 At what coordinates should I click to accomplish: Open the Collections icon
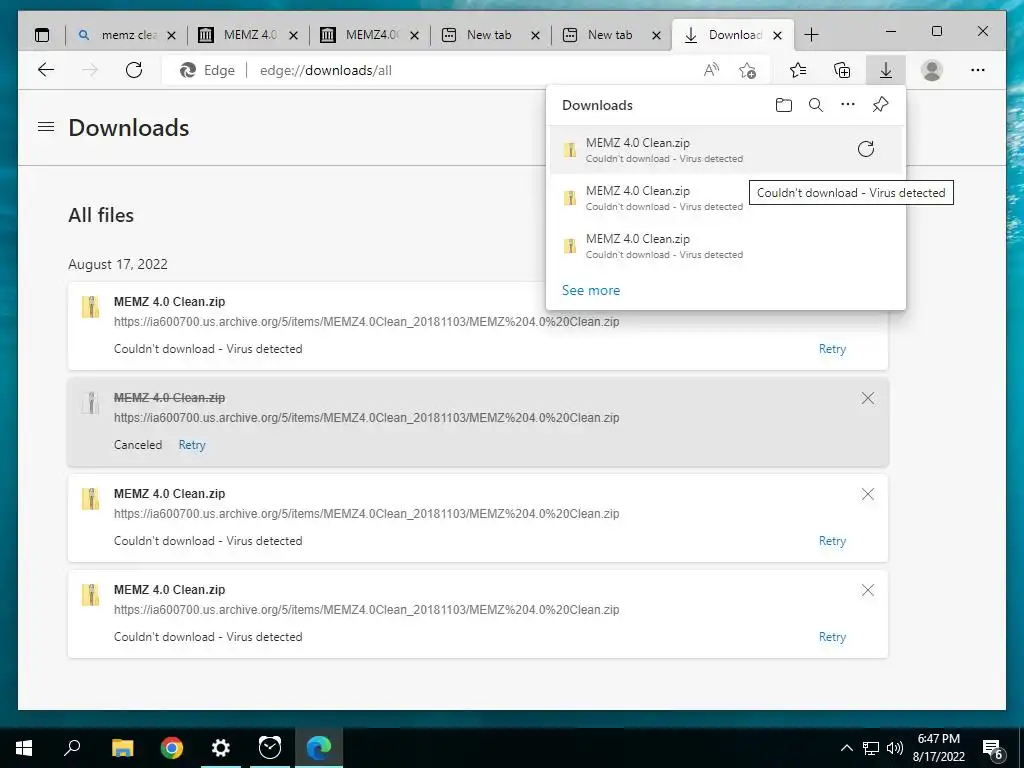click(x=842, y=70)
